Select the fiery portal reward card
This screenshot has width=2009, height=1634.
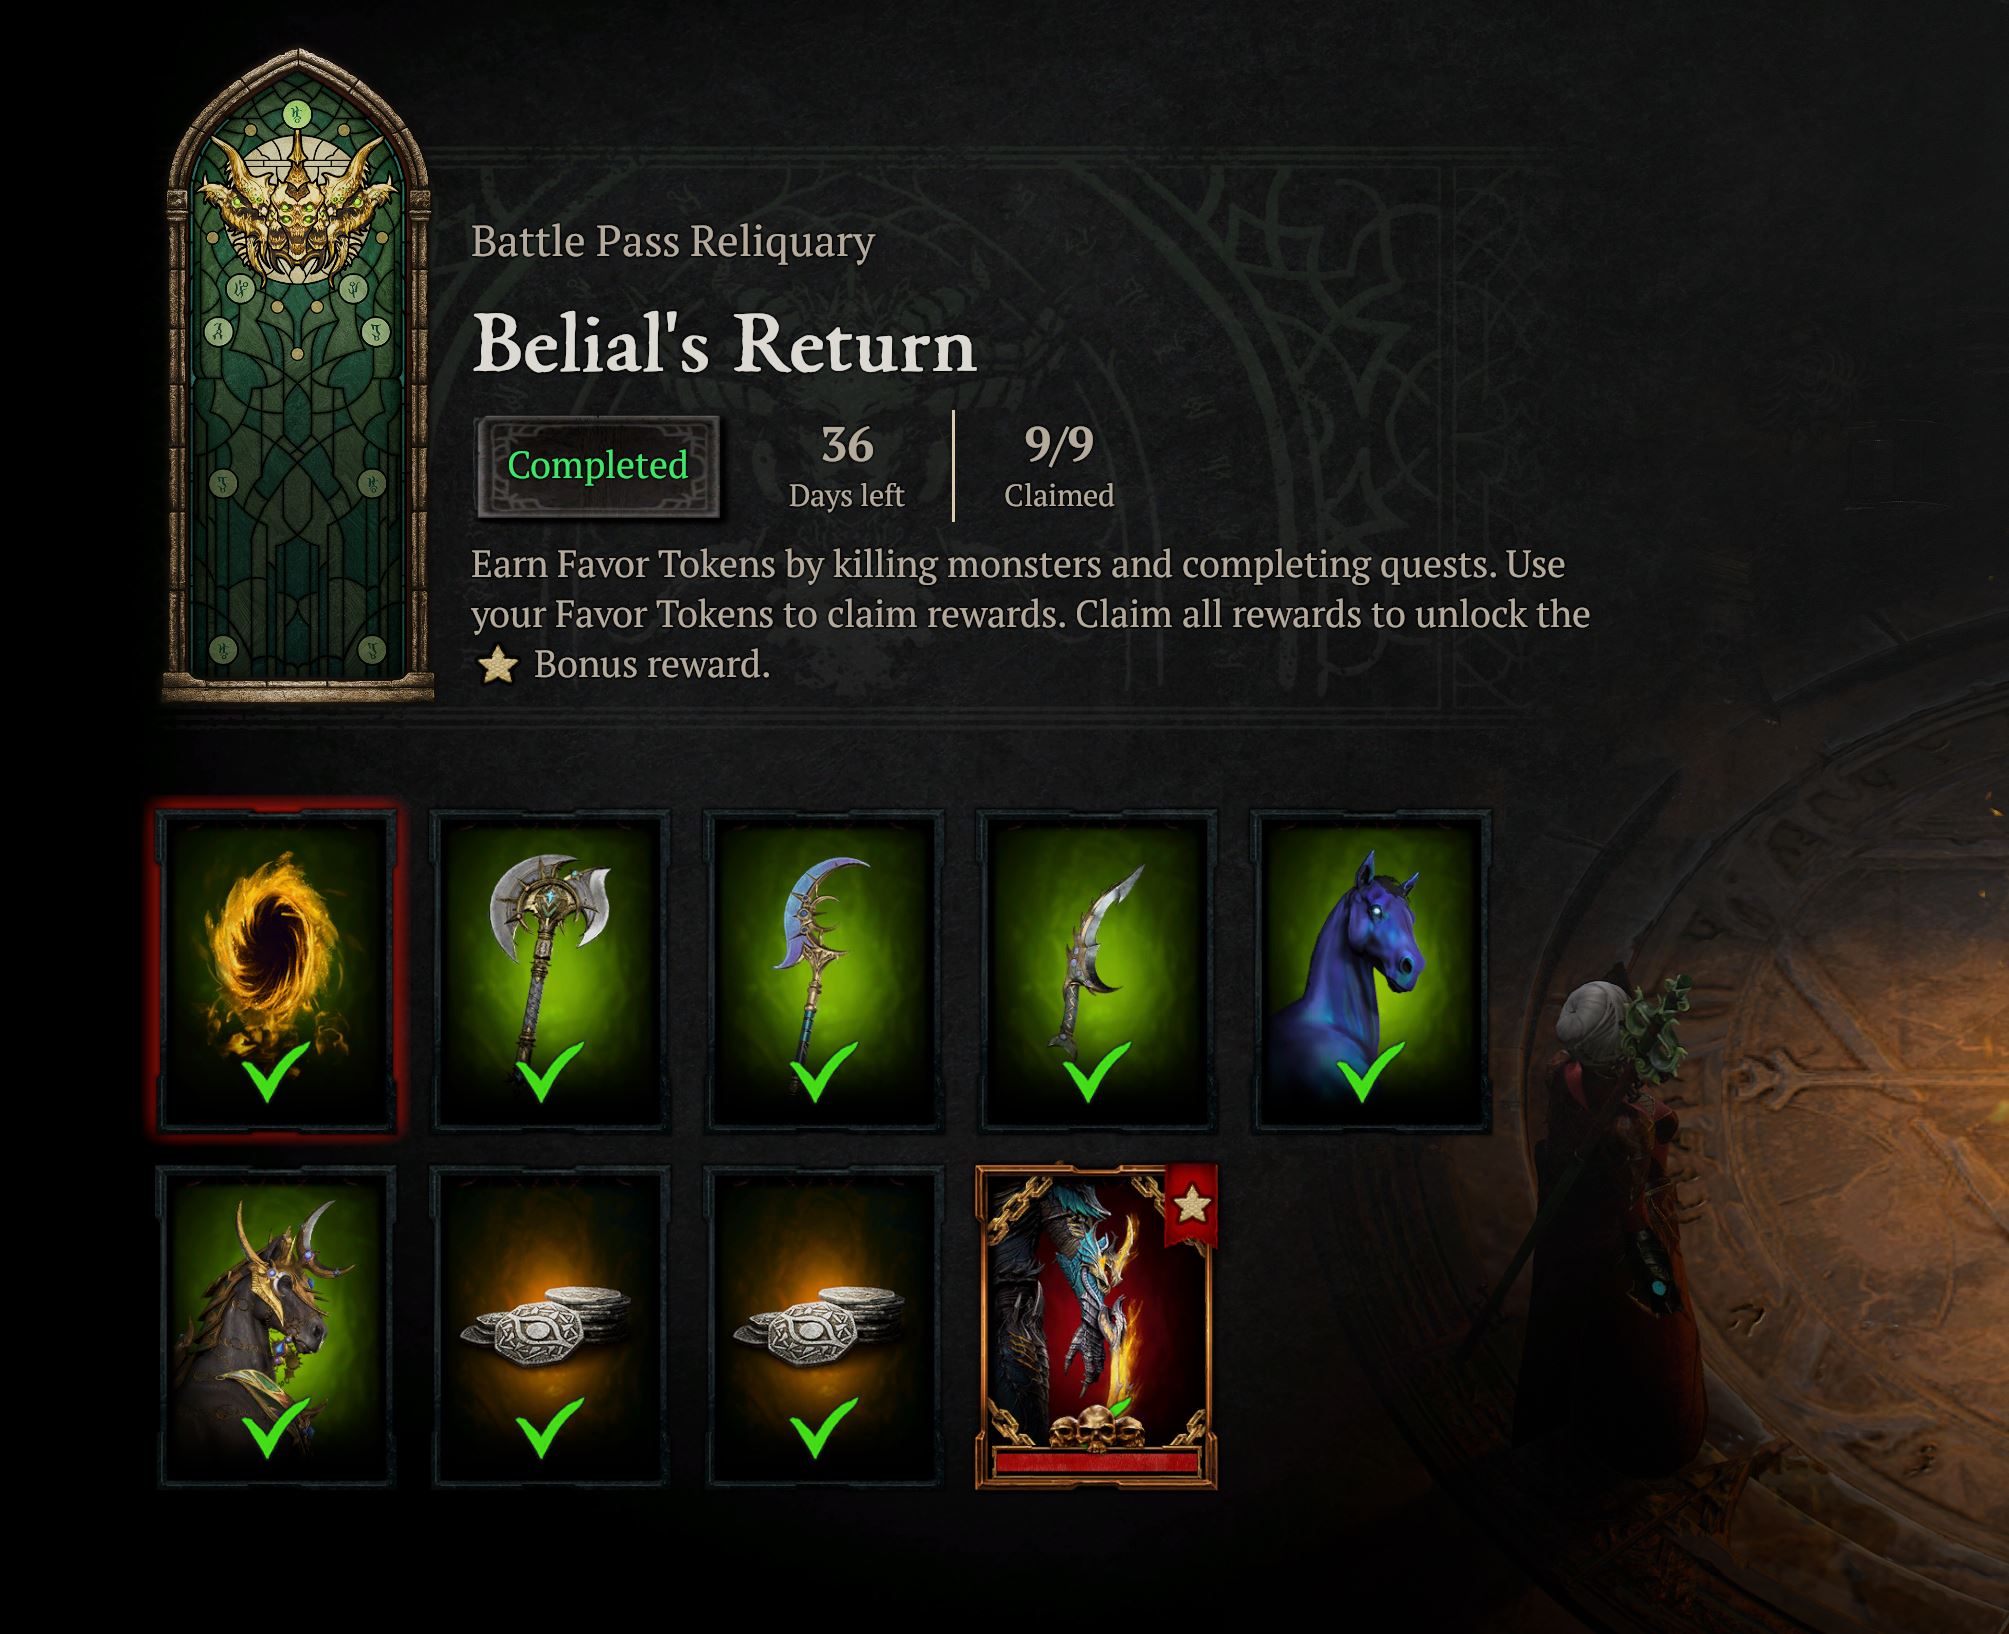[275, 969]
